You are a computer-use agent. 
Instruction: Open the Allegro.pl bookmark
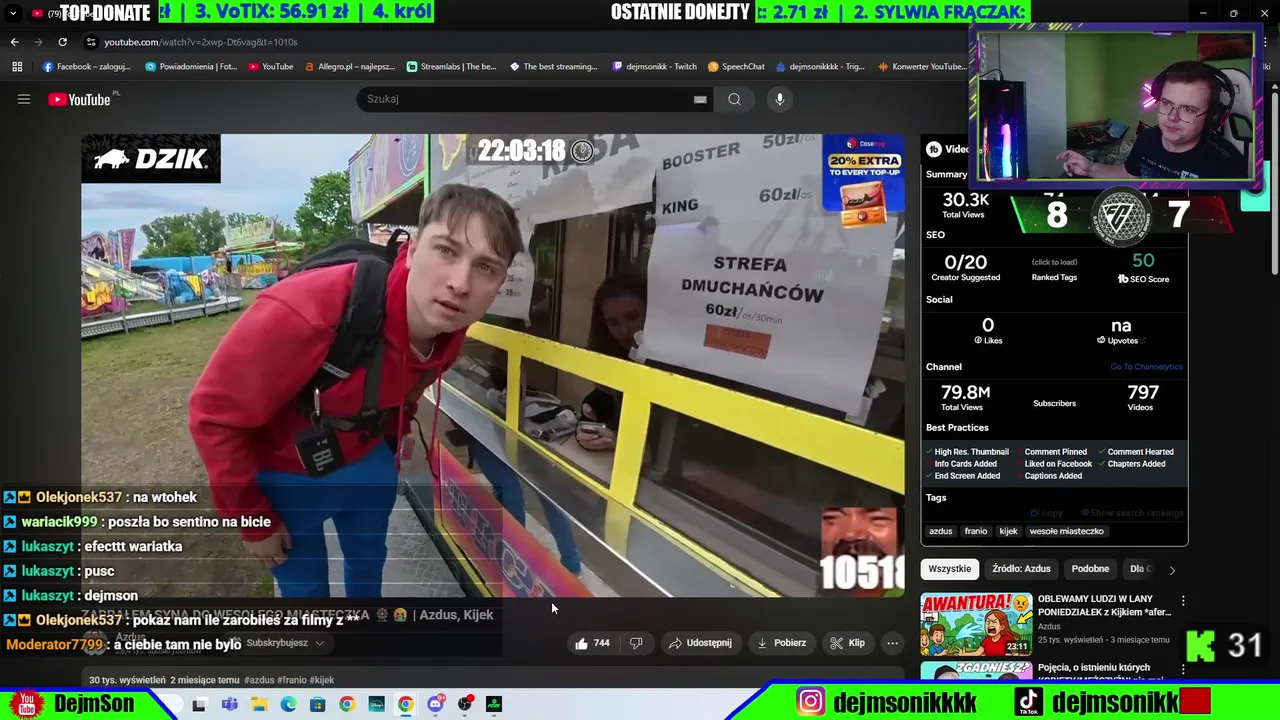[x=350, y=67]
